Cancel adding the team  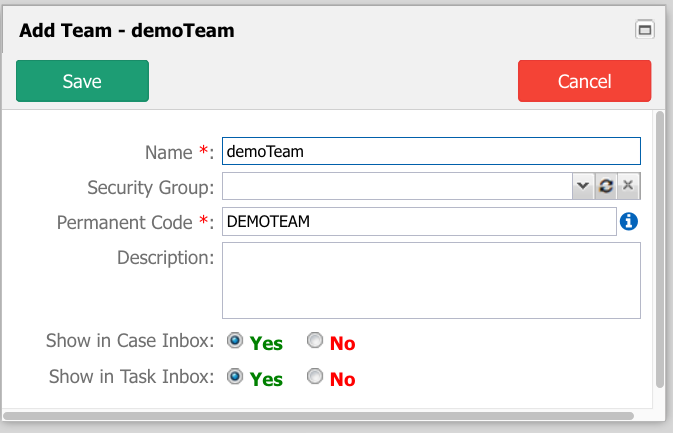(x=584, y=81)
